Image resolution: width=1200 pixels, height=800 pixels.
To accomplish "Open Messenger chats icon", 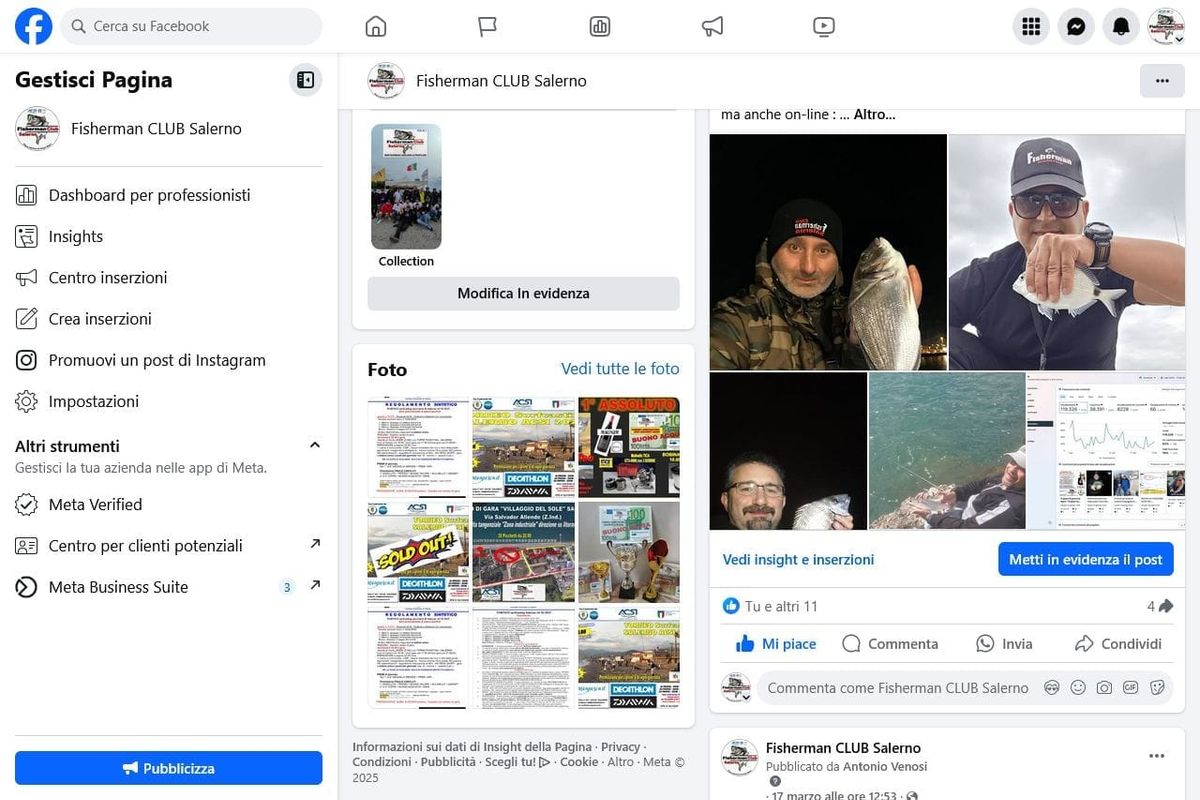I will (1076, 26).
